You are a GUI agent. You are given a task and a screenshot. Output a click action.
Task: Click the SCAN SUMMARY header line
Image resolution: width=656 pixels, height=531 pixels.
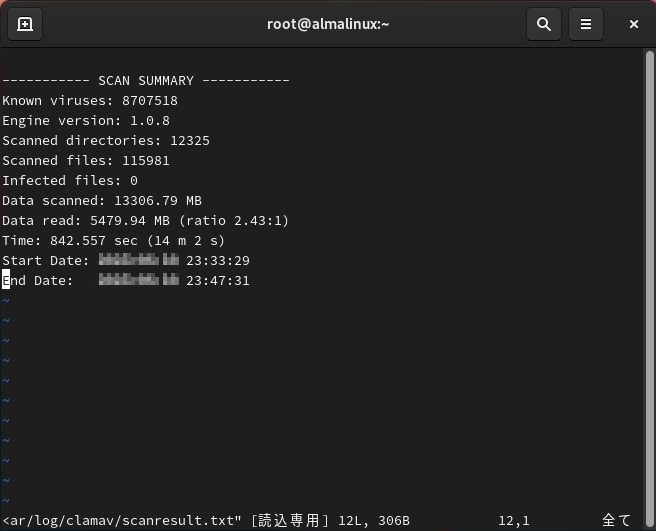(146, 80)
